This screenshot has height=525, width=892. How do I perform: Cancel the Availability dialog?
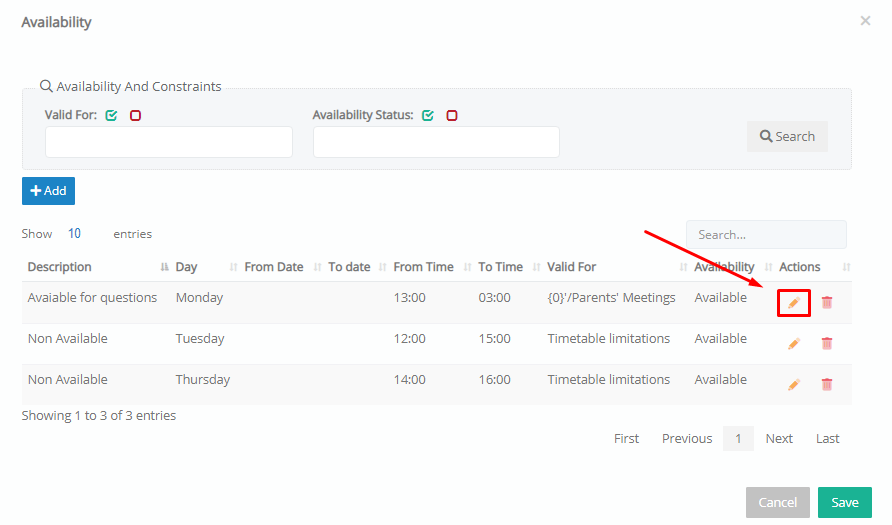[x=778, y=502]
